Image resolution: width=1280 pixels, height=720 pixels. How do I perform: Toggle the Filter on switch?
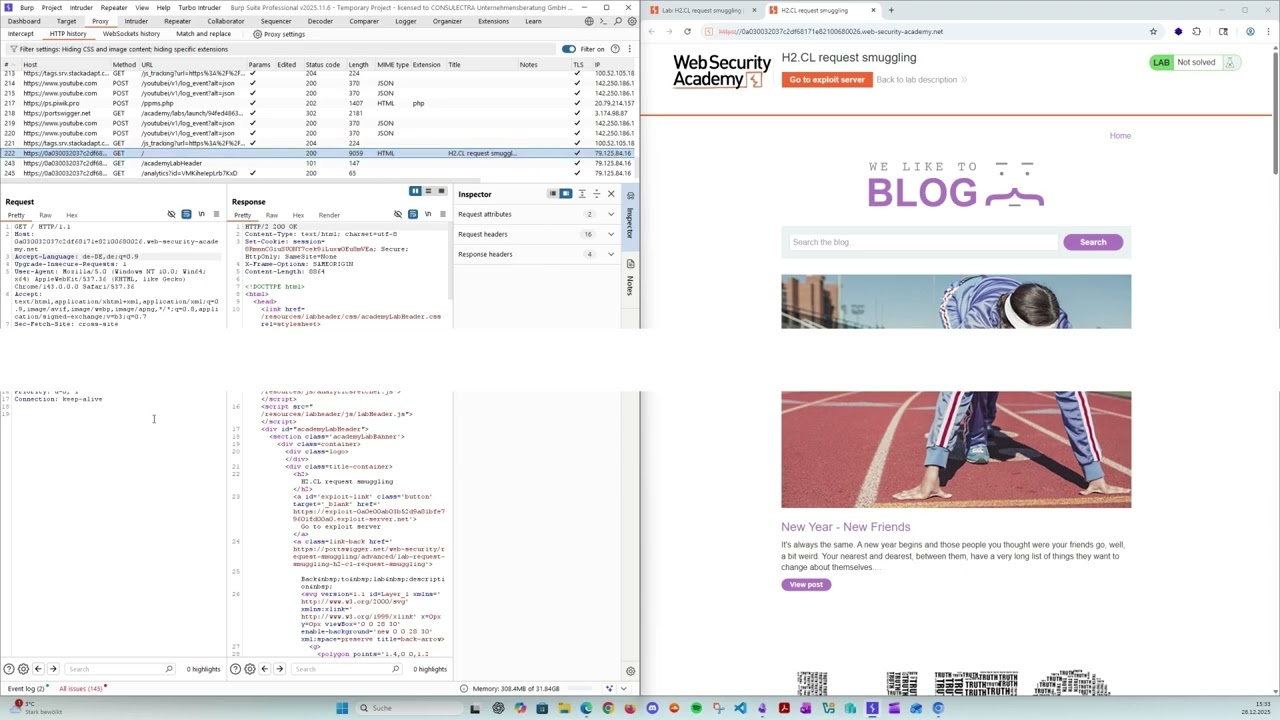coord(568,49)
